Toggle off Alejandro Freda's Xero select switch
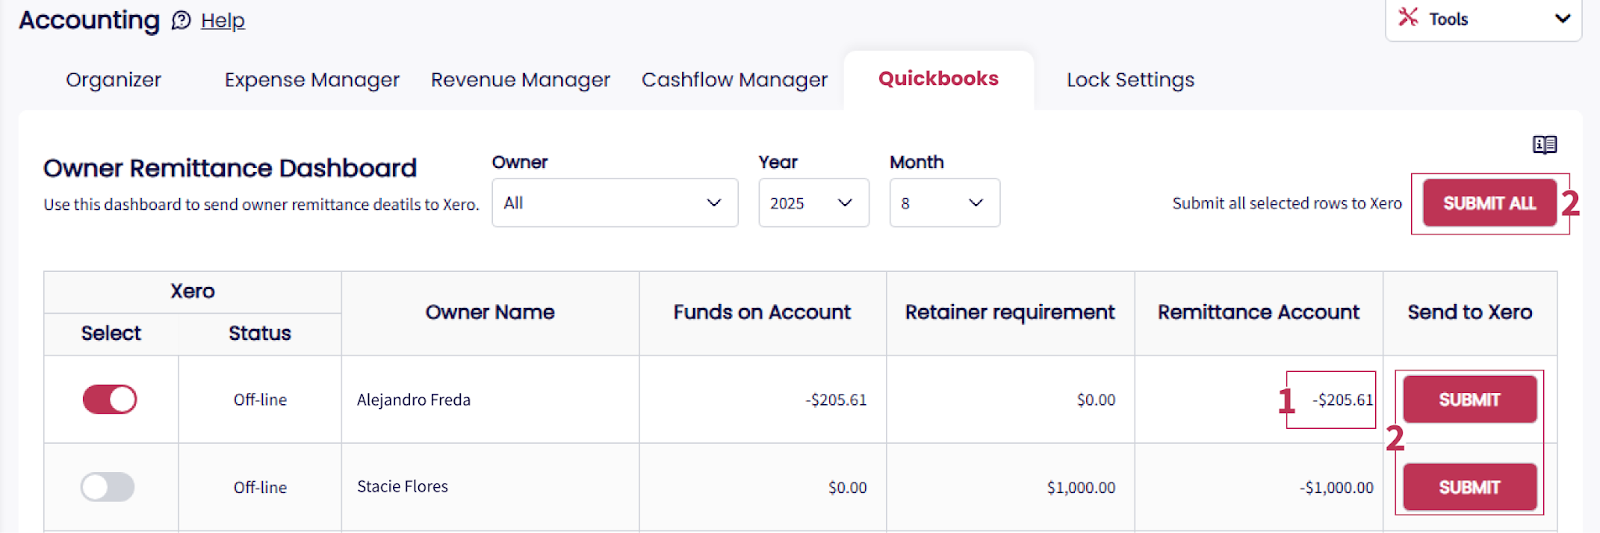This screenshot has width=1600, height=533. 109,399
